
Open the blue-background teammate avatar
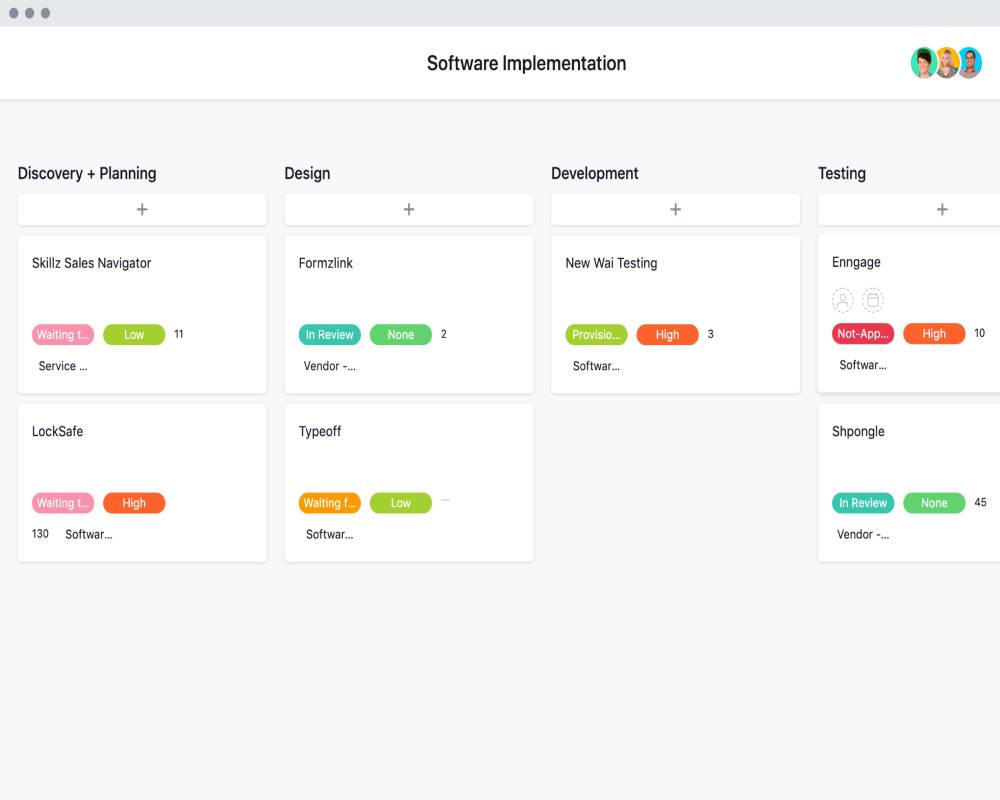[x=967, y=62]
